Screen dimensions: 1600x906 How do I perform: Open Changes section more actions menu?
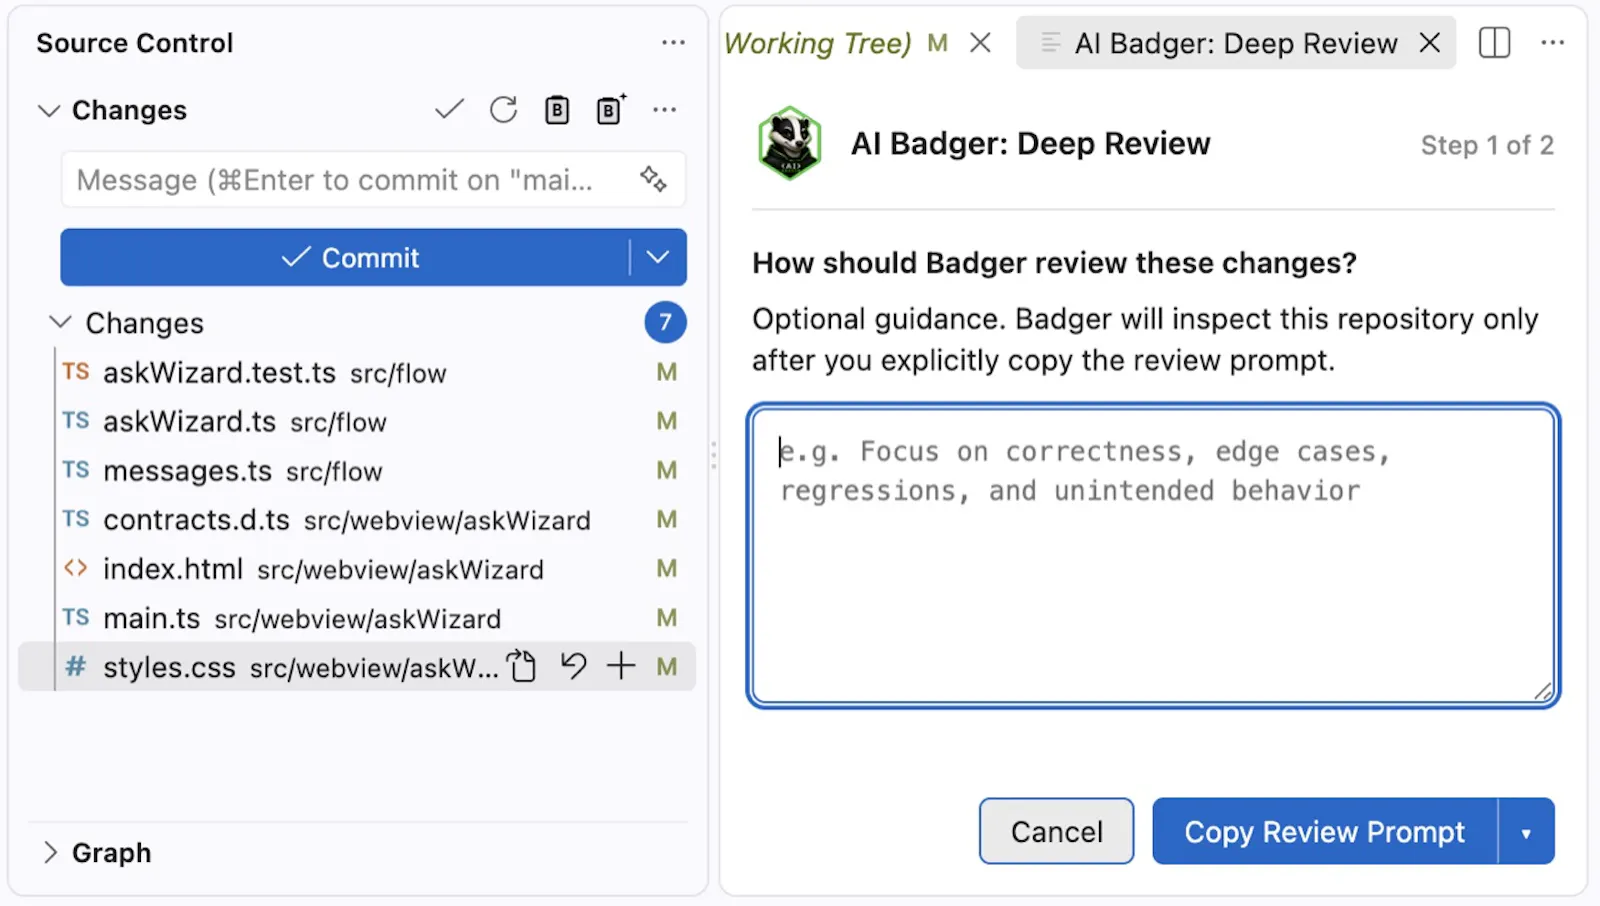pos(664,110)
